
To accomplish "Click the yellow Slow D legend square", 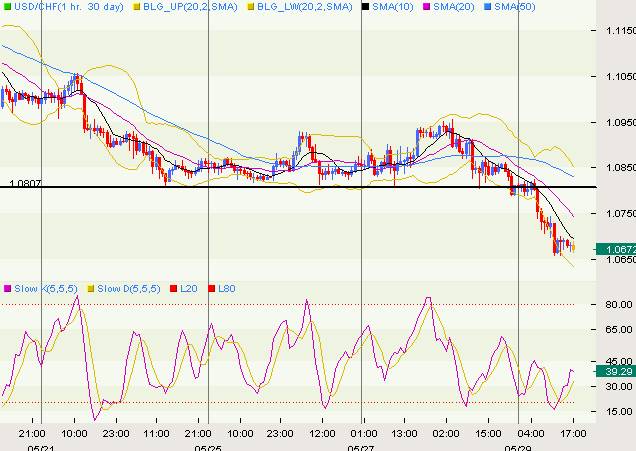I will tap(91, 289).
